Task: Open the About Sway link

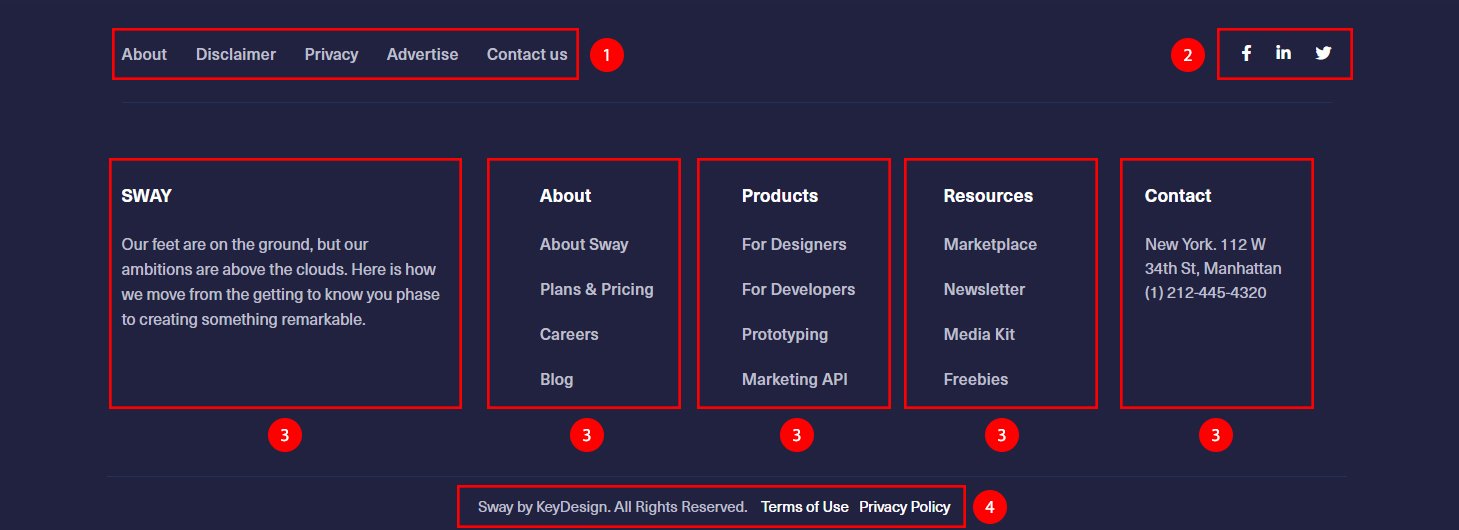Action: 584,245
